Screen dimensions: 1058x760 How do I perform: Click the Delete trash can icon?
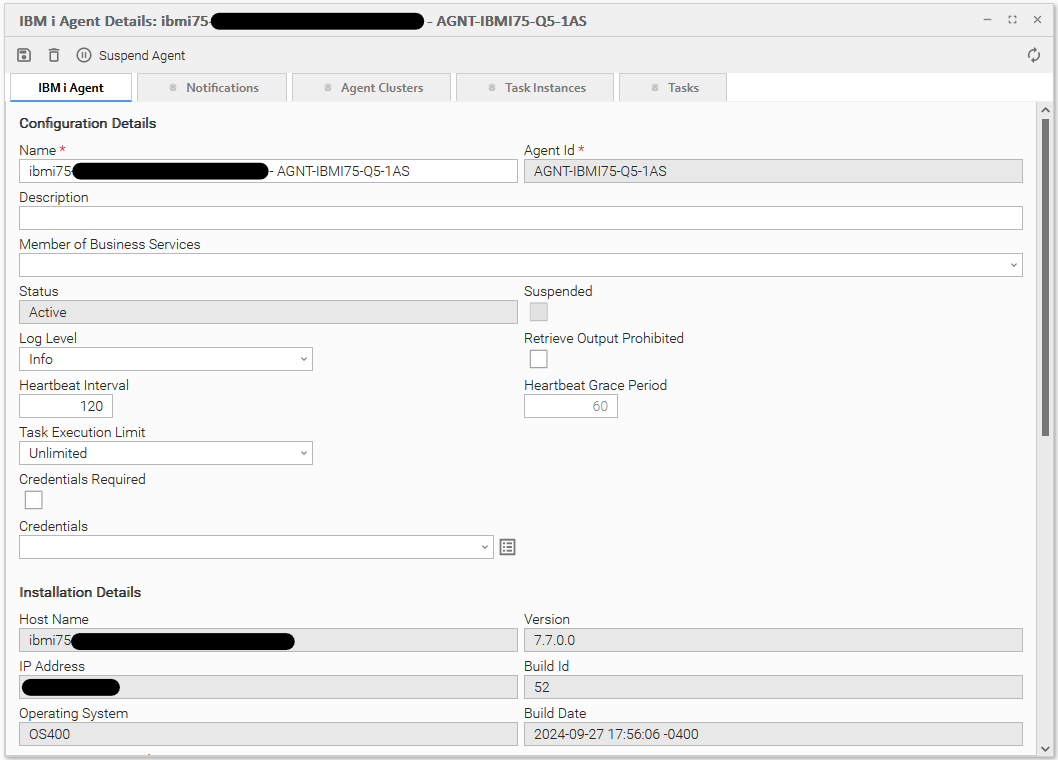coord(54,56)
